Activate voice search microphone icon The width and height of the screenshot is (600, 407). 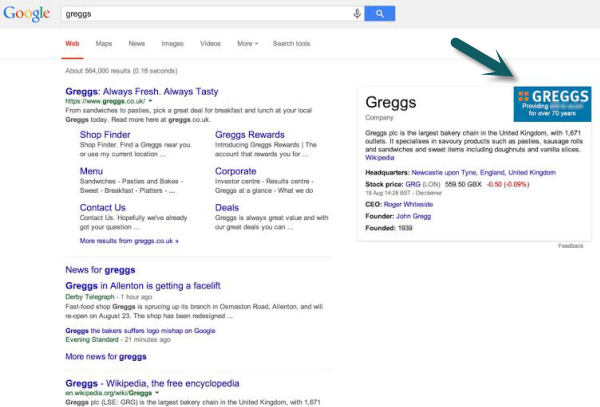(357, 14)
